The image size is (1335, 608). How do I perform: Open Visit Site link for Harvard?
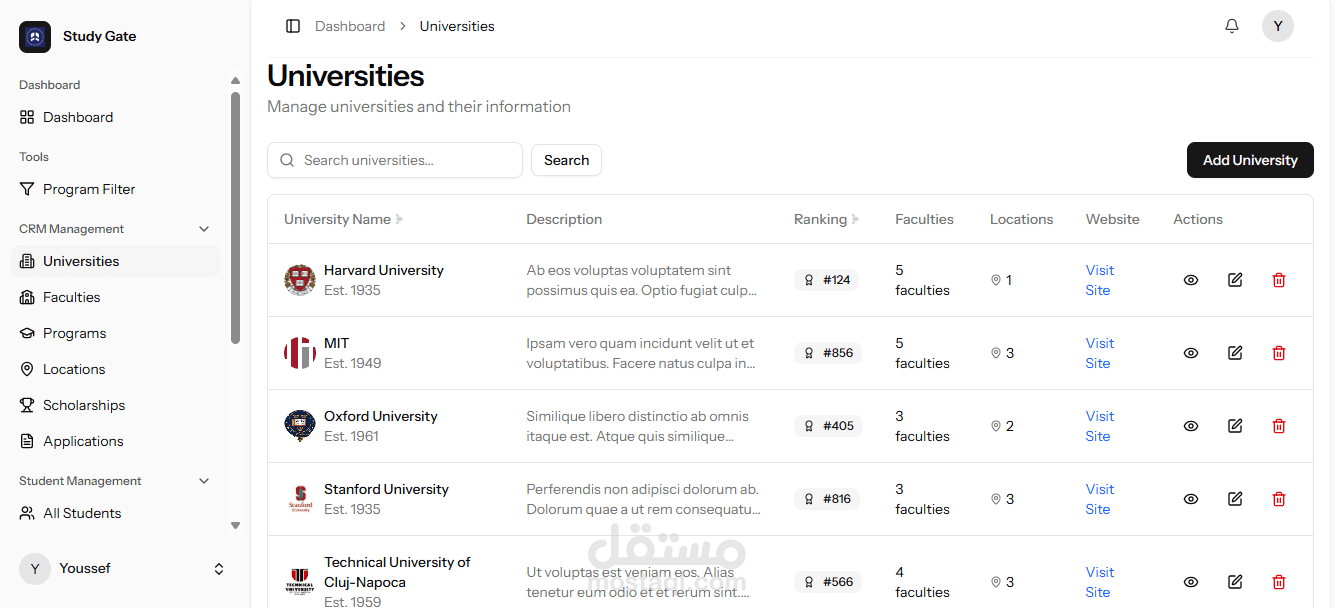[1099, 280]
